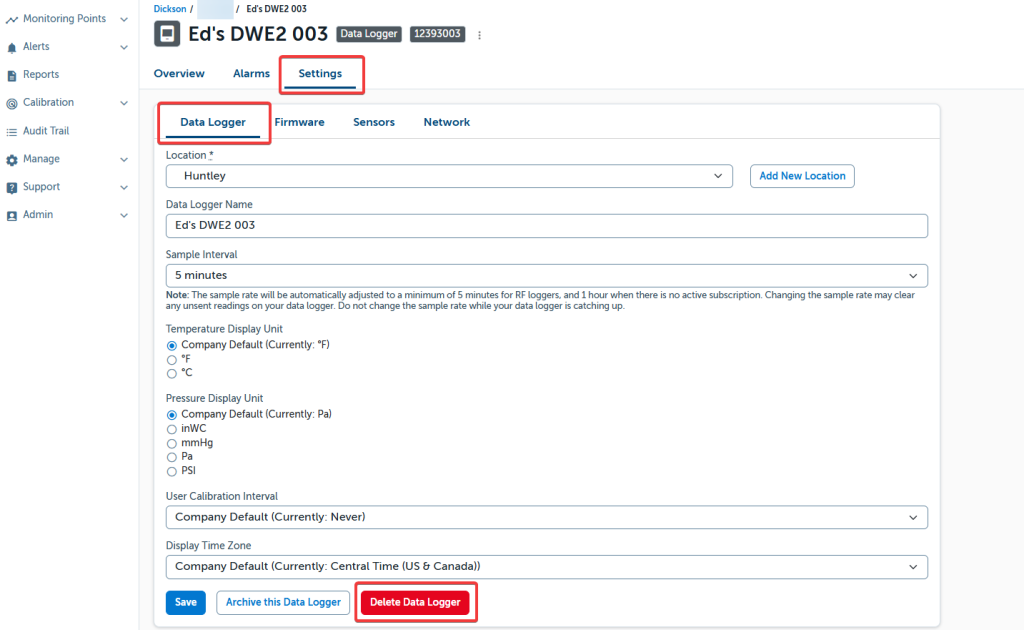The image size is (1024, 630).
Task: Click the Reports document icon
Action: point(12,75)
